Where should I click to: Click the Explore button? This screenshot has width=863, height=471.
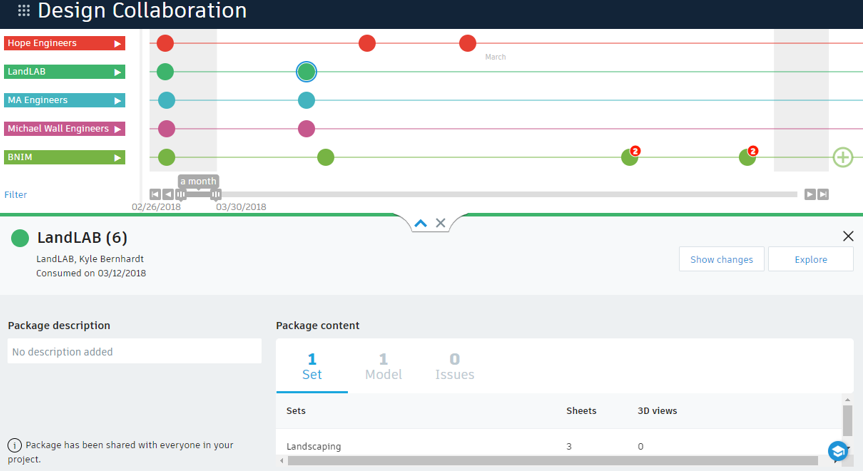click(x=811, y=259)
